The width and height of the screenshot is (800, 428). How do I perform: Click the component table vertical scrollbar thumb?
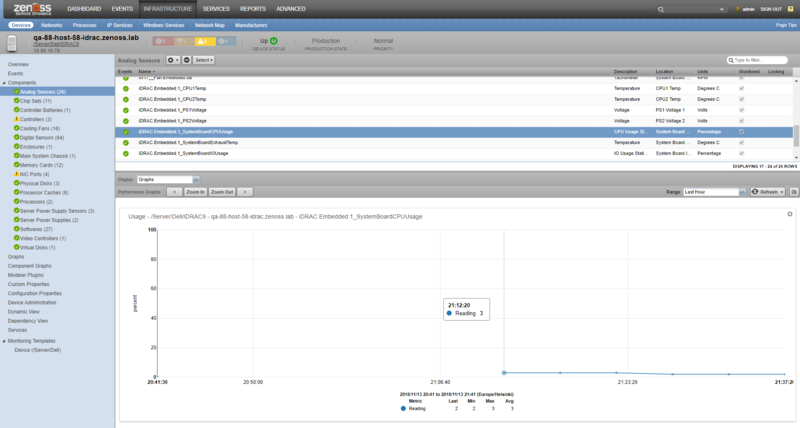(796, 136)
